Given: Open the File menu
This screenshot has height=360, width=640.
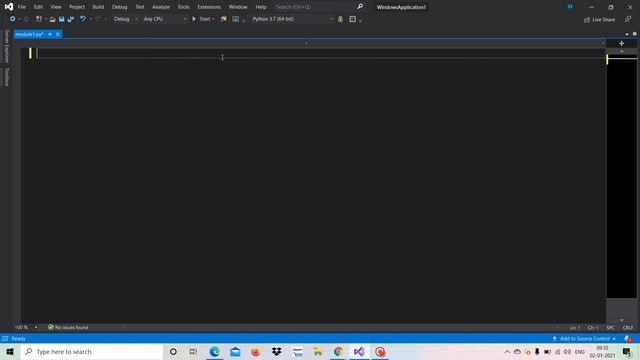Looking at the screenshot, I should click(22, 7).
